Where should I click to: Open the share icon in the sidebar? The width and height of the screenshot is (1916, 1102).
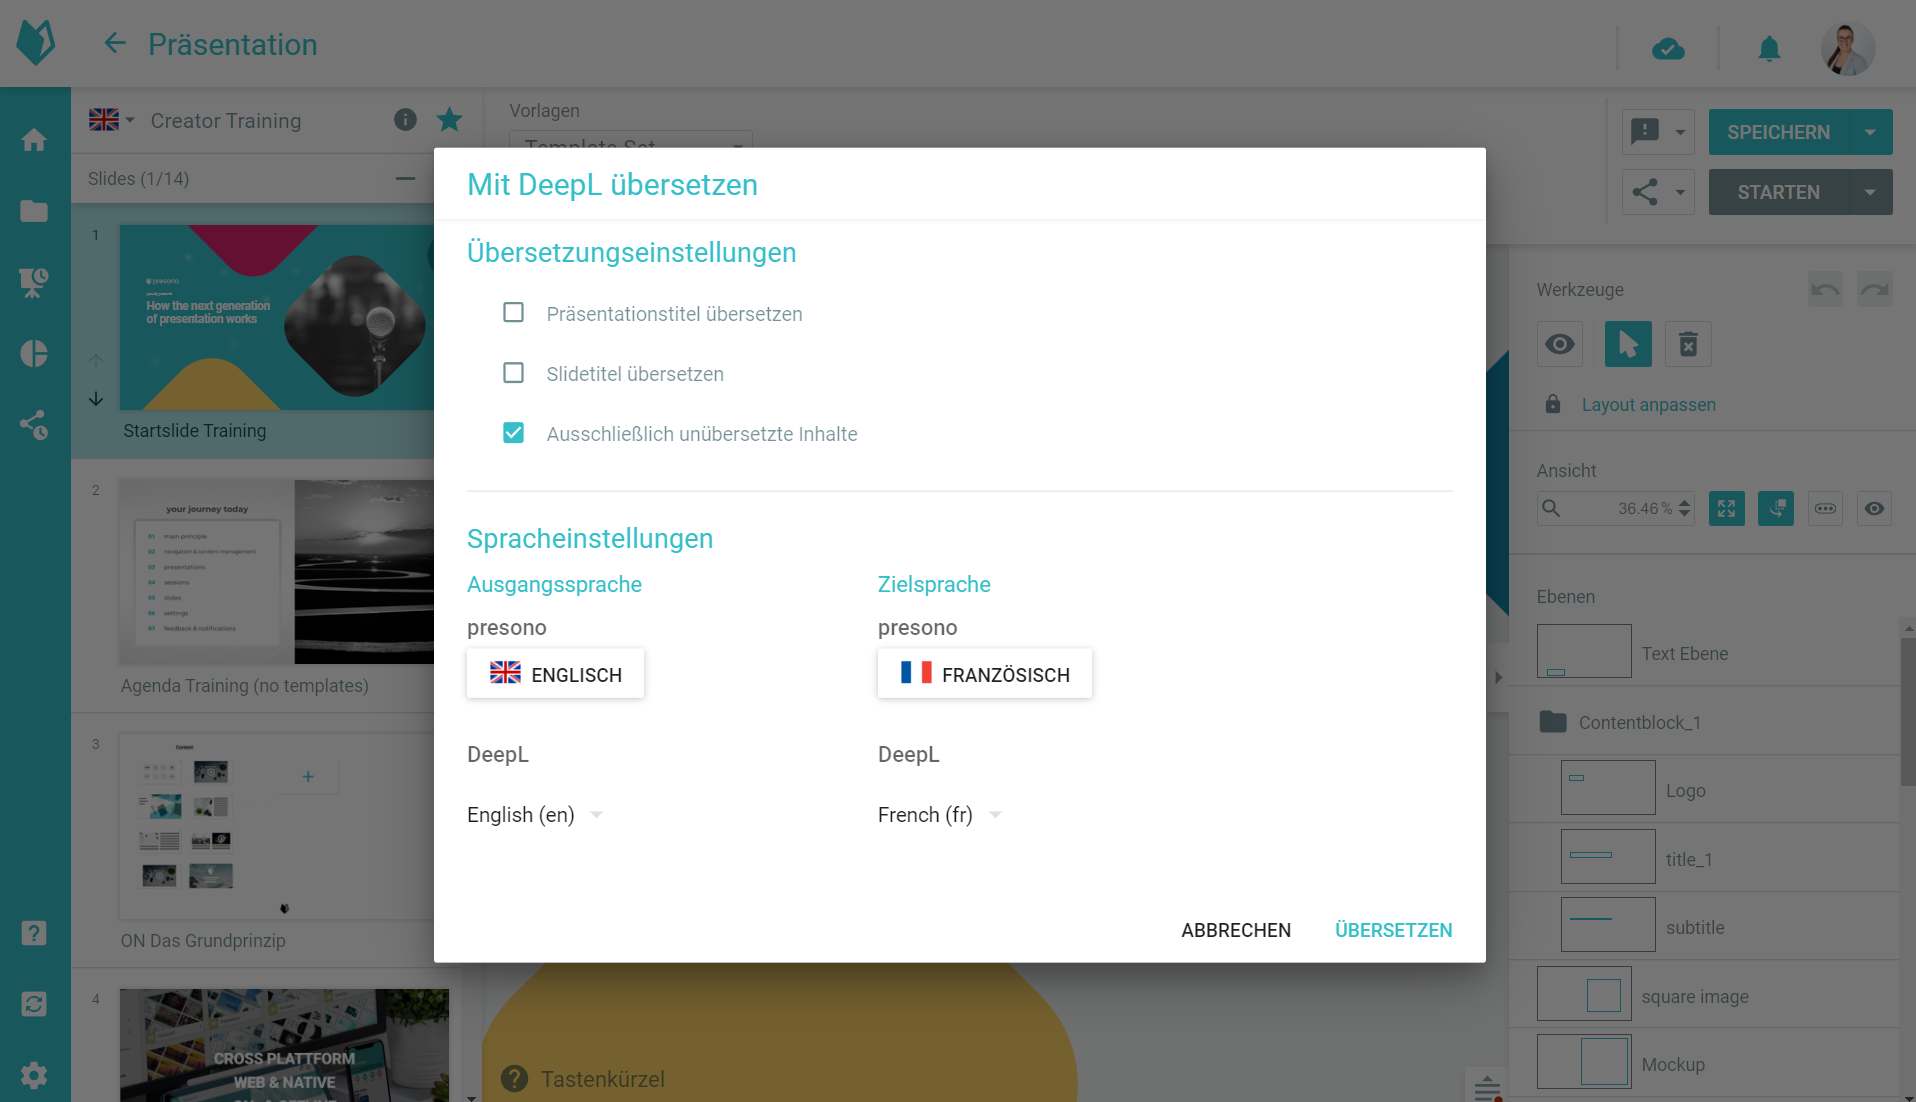34,425
